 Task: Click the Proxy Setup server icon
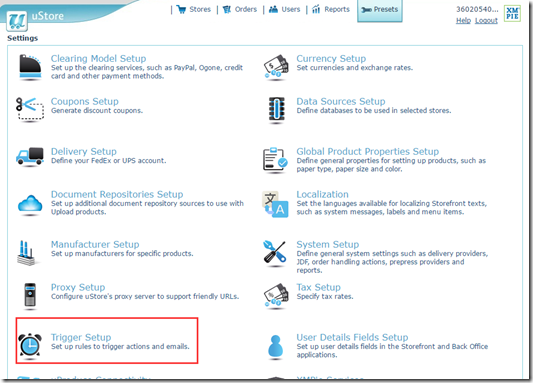[30, 296]
